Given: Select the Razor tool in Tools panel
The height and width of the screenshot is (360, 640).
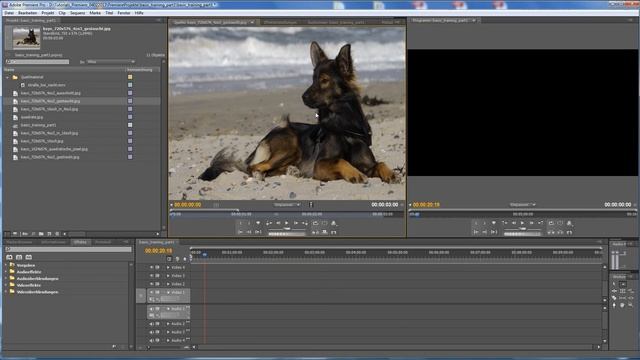Looking at the screenshot, I should click(614, 298).
